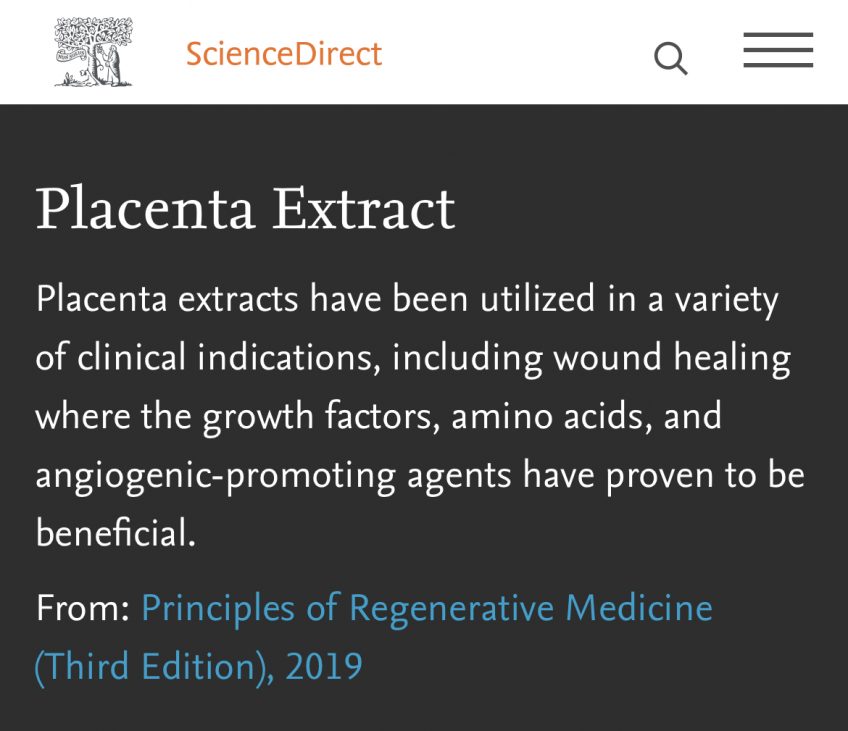The image size is (848, 731).
Task: Click "clinical indications" in the description
Action: tap(229, 358)
